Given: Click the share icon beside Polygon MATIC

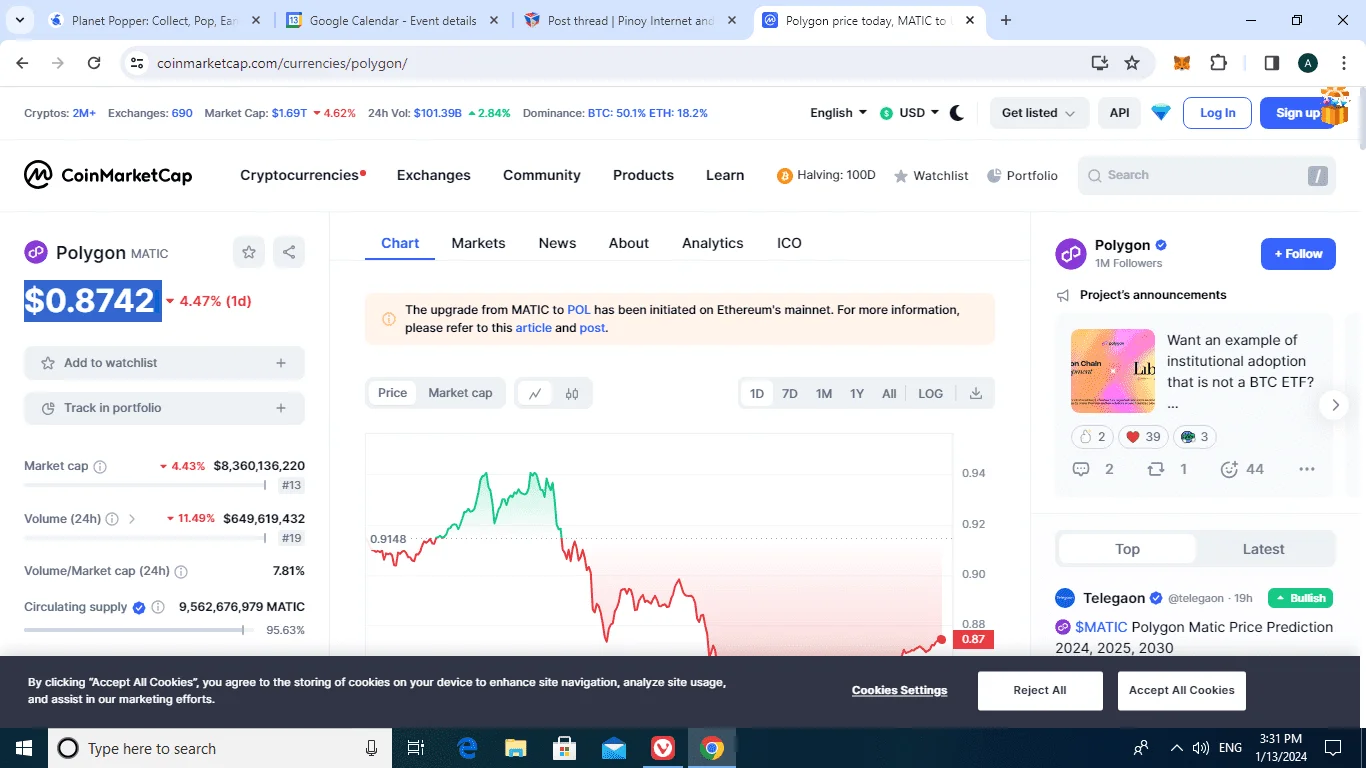Looking at the screenshot, I should (289, 252).
